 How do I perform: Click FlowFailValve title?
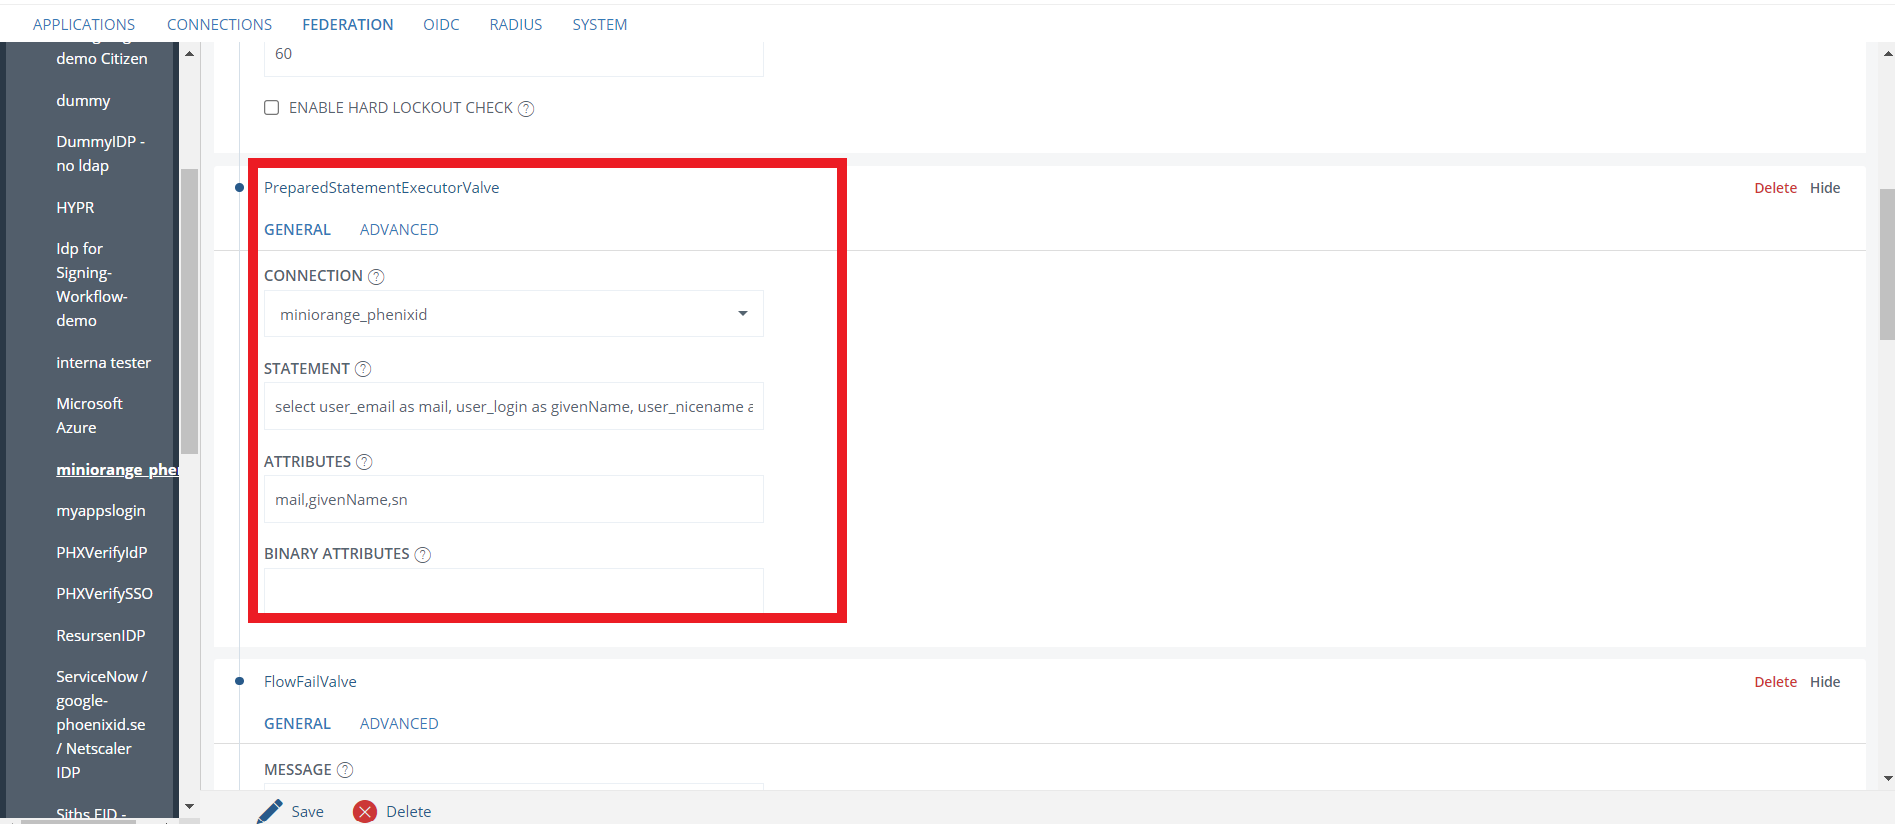pyautogui.click(x=310, y=682)
